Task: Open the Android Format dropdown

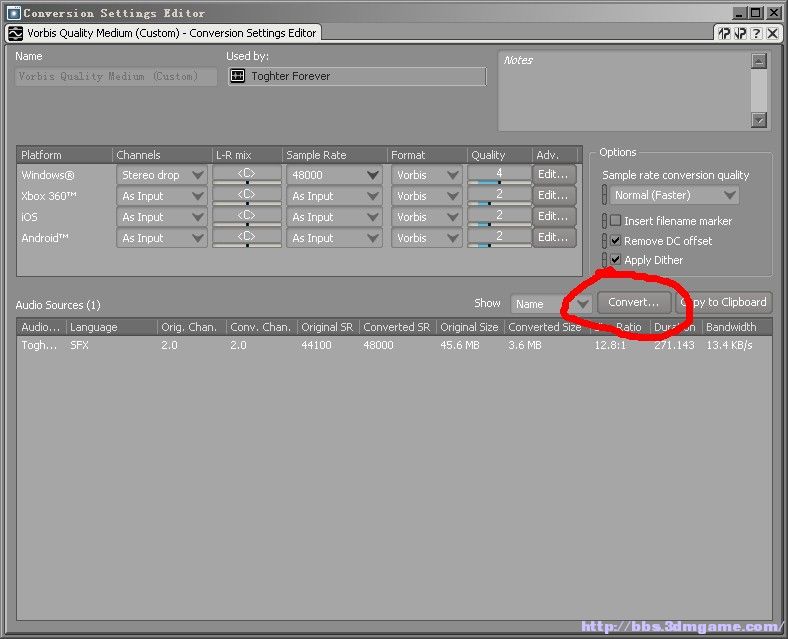Action: (x=427, y=238)
